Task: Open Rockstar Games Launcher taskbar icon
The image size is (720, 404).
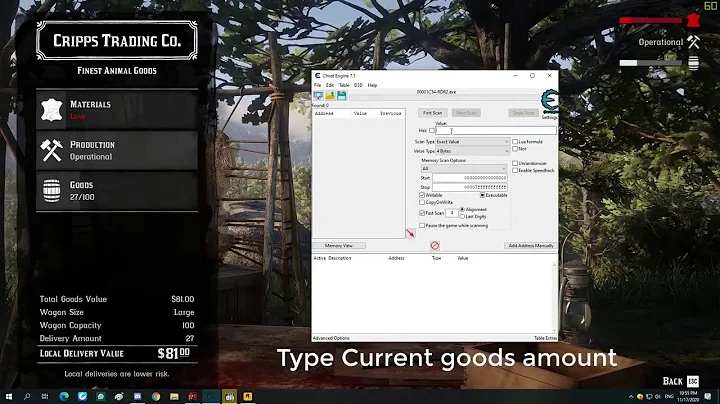Action: coord(248,396)
